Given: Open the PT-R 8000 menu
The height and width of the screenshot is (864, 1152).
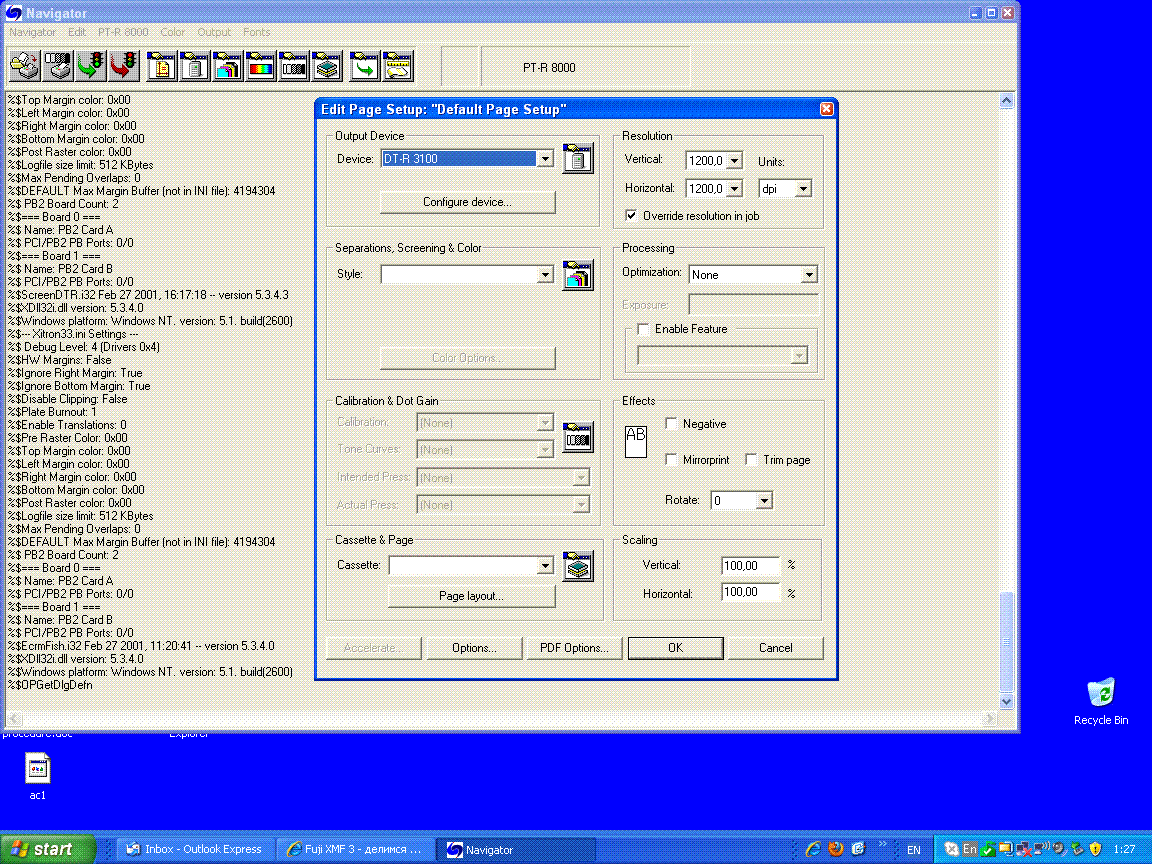Looking at the screenshot, I should tap(123, 32).
